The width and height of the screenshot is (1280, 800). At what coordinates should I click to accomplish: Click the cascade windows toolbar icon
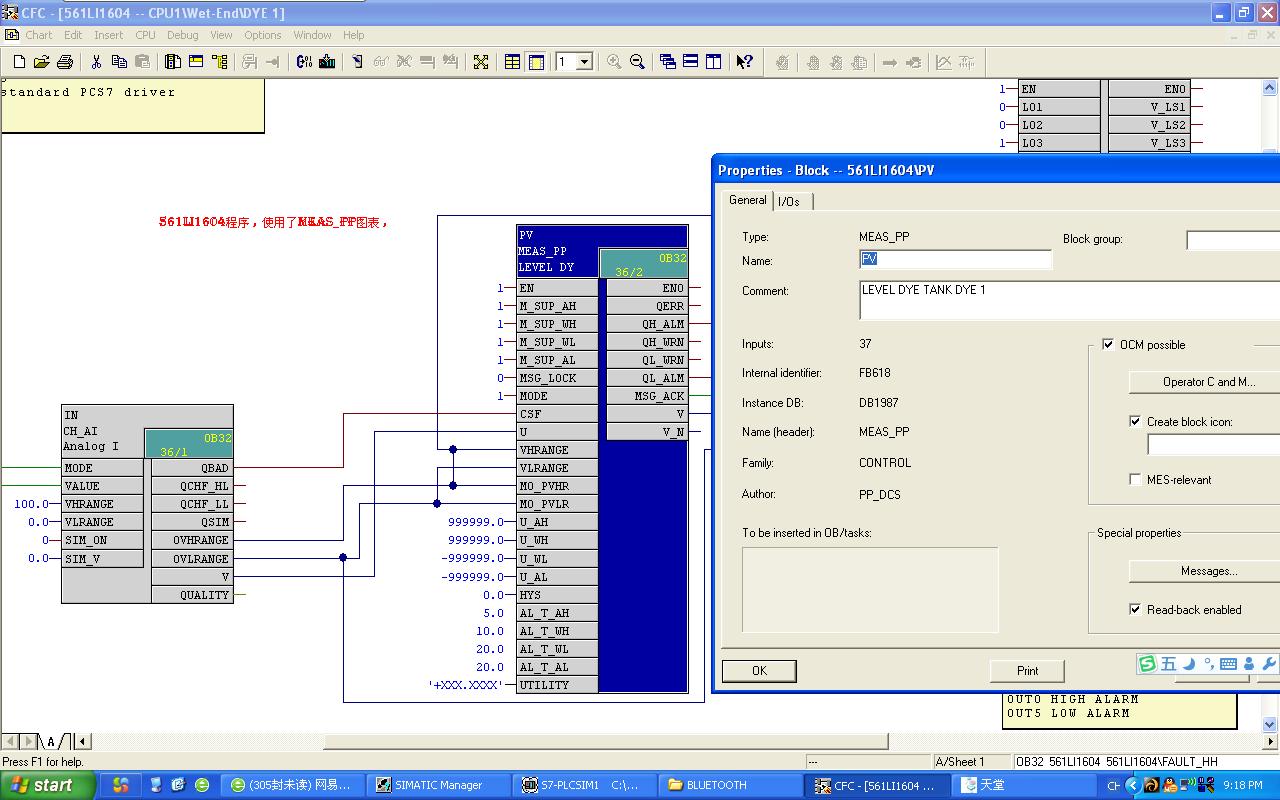[668, 62]
